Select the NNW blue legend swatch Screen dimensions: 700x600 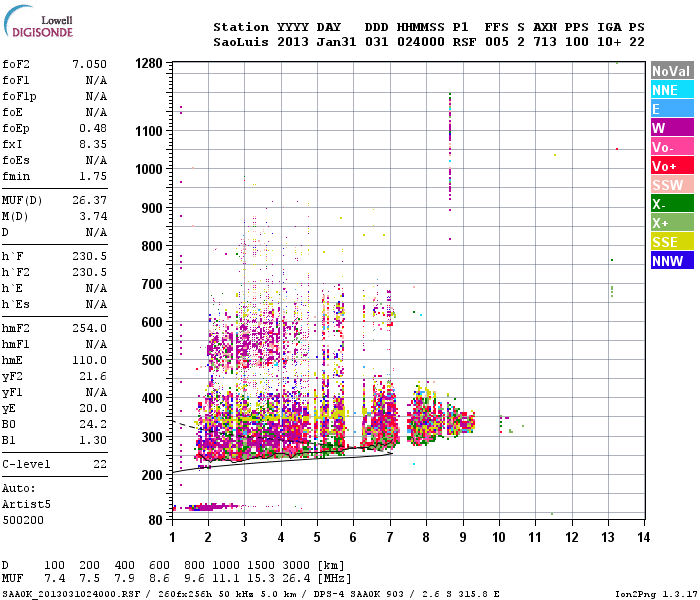(x=672, y=261)
